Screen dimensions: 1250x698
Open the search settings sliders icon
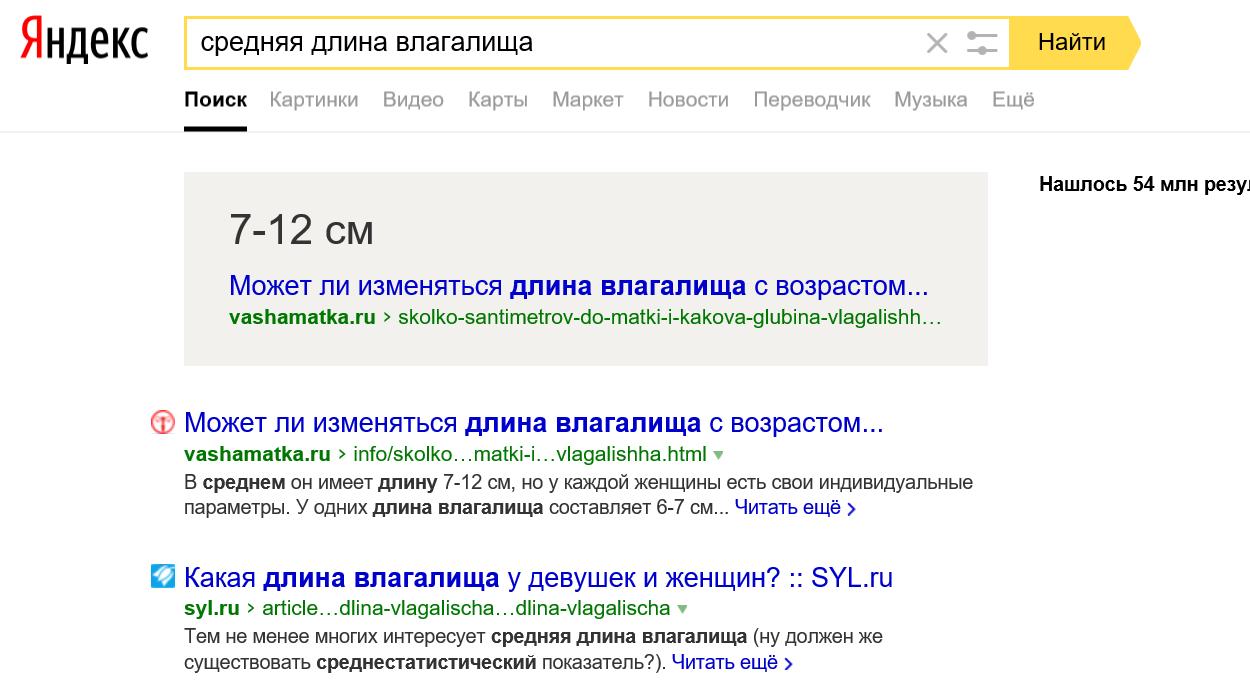(982, 43)
